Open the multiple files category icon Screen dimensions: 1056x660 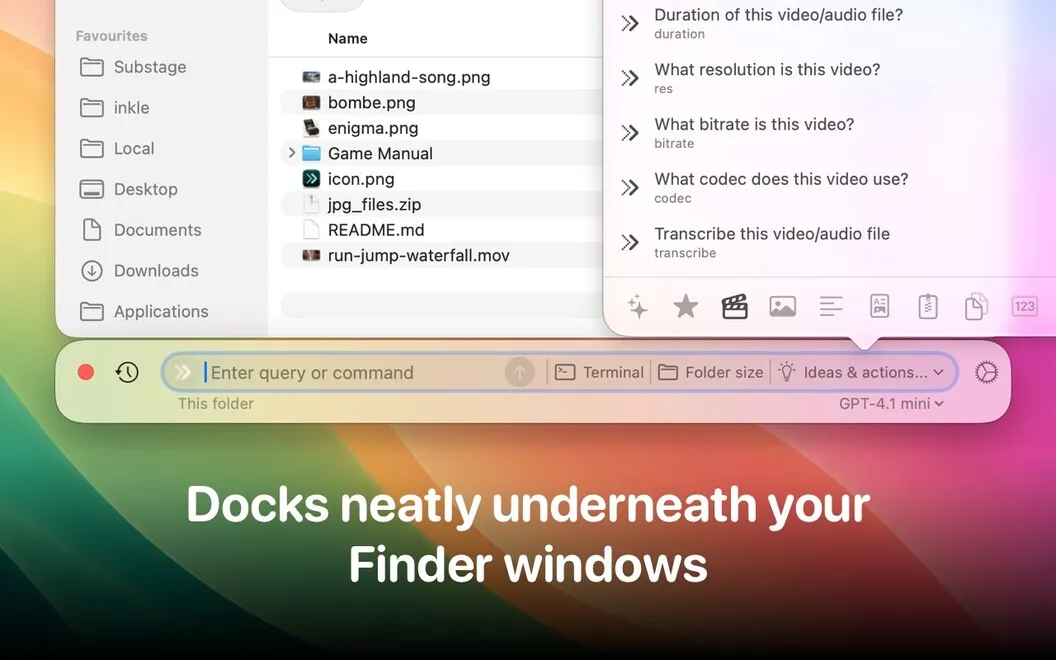point(977,306)
